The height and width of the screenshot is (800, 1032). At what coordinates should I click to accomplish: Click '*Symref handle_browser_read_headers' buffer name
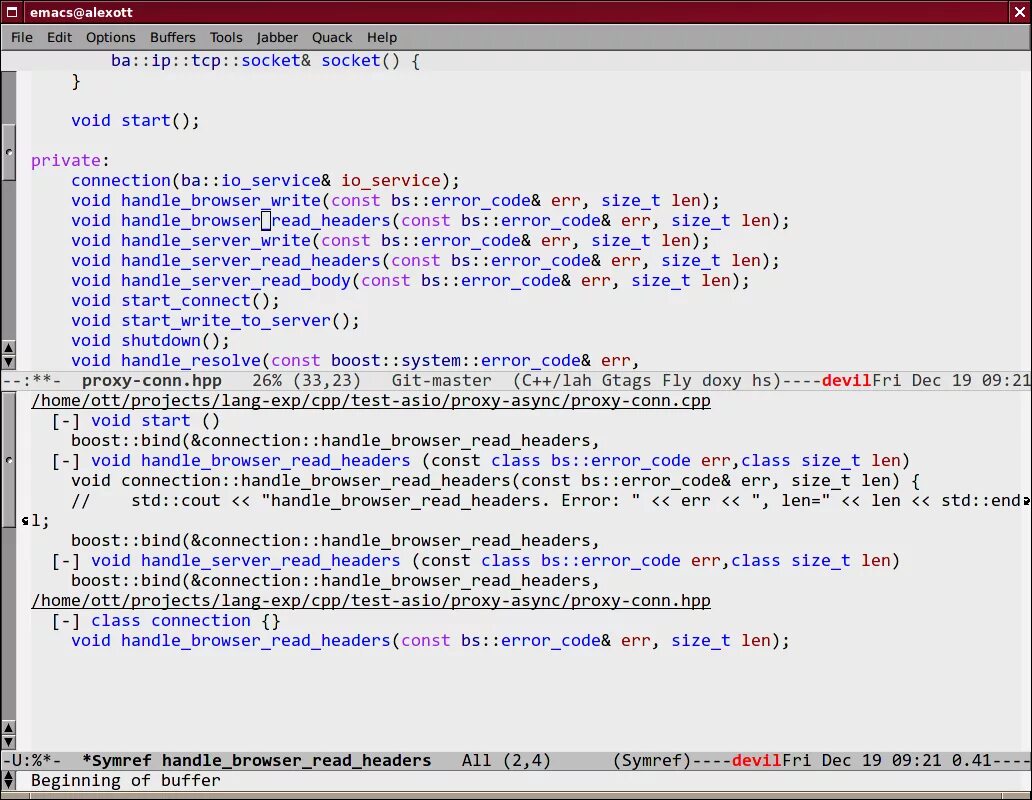click(257, 761)
